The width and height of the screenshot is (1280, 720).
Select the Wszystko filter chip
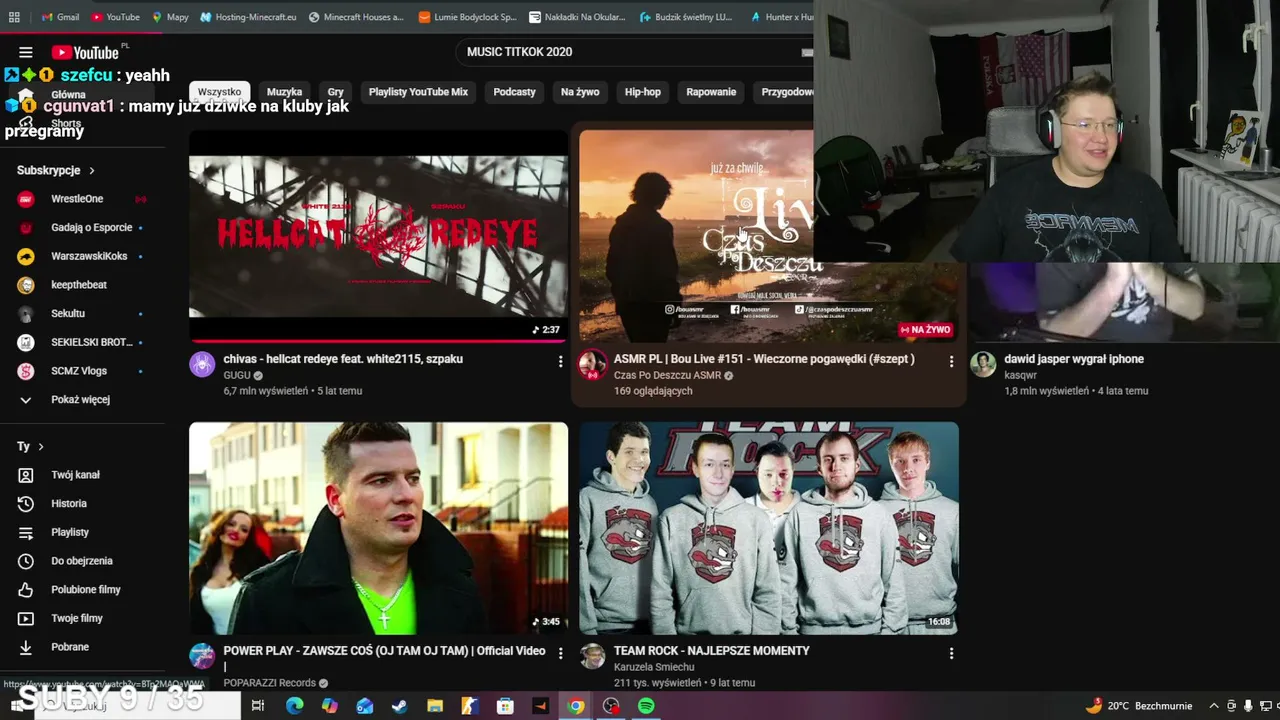[x=220, y=92]
